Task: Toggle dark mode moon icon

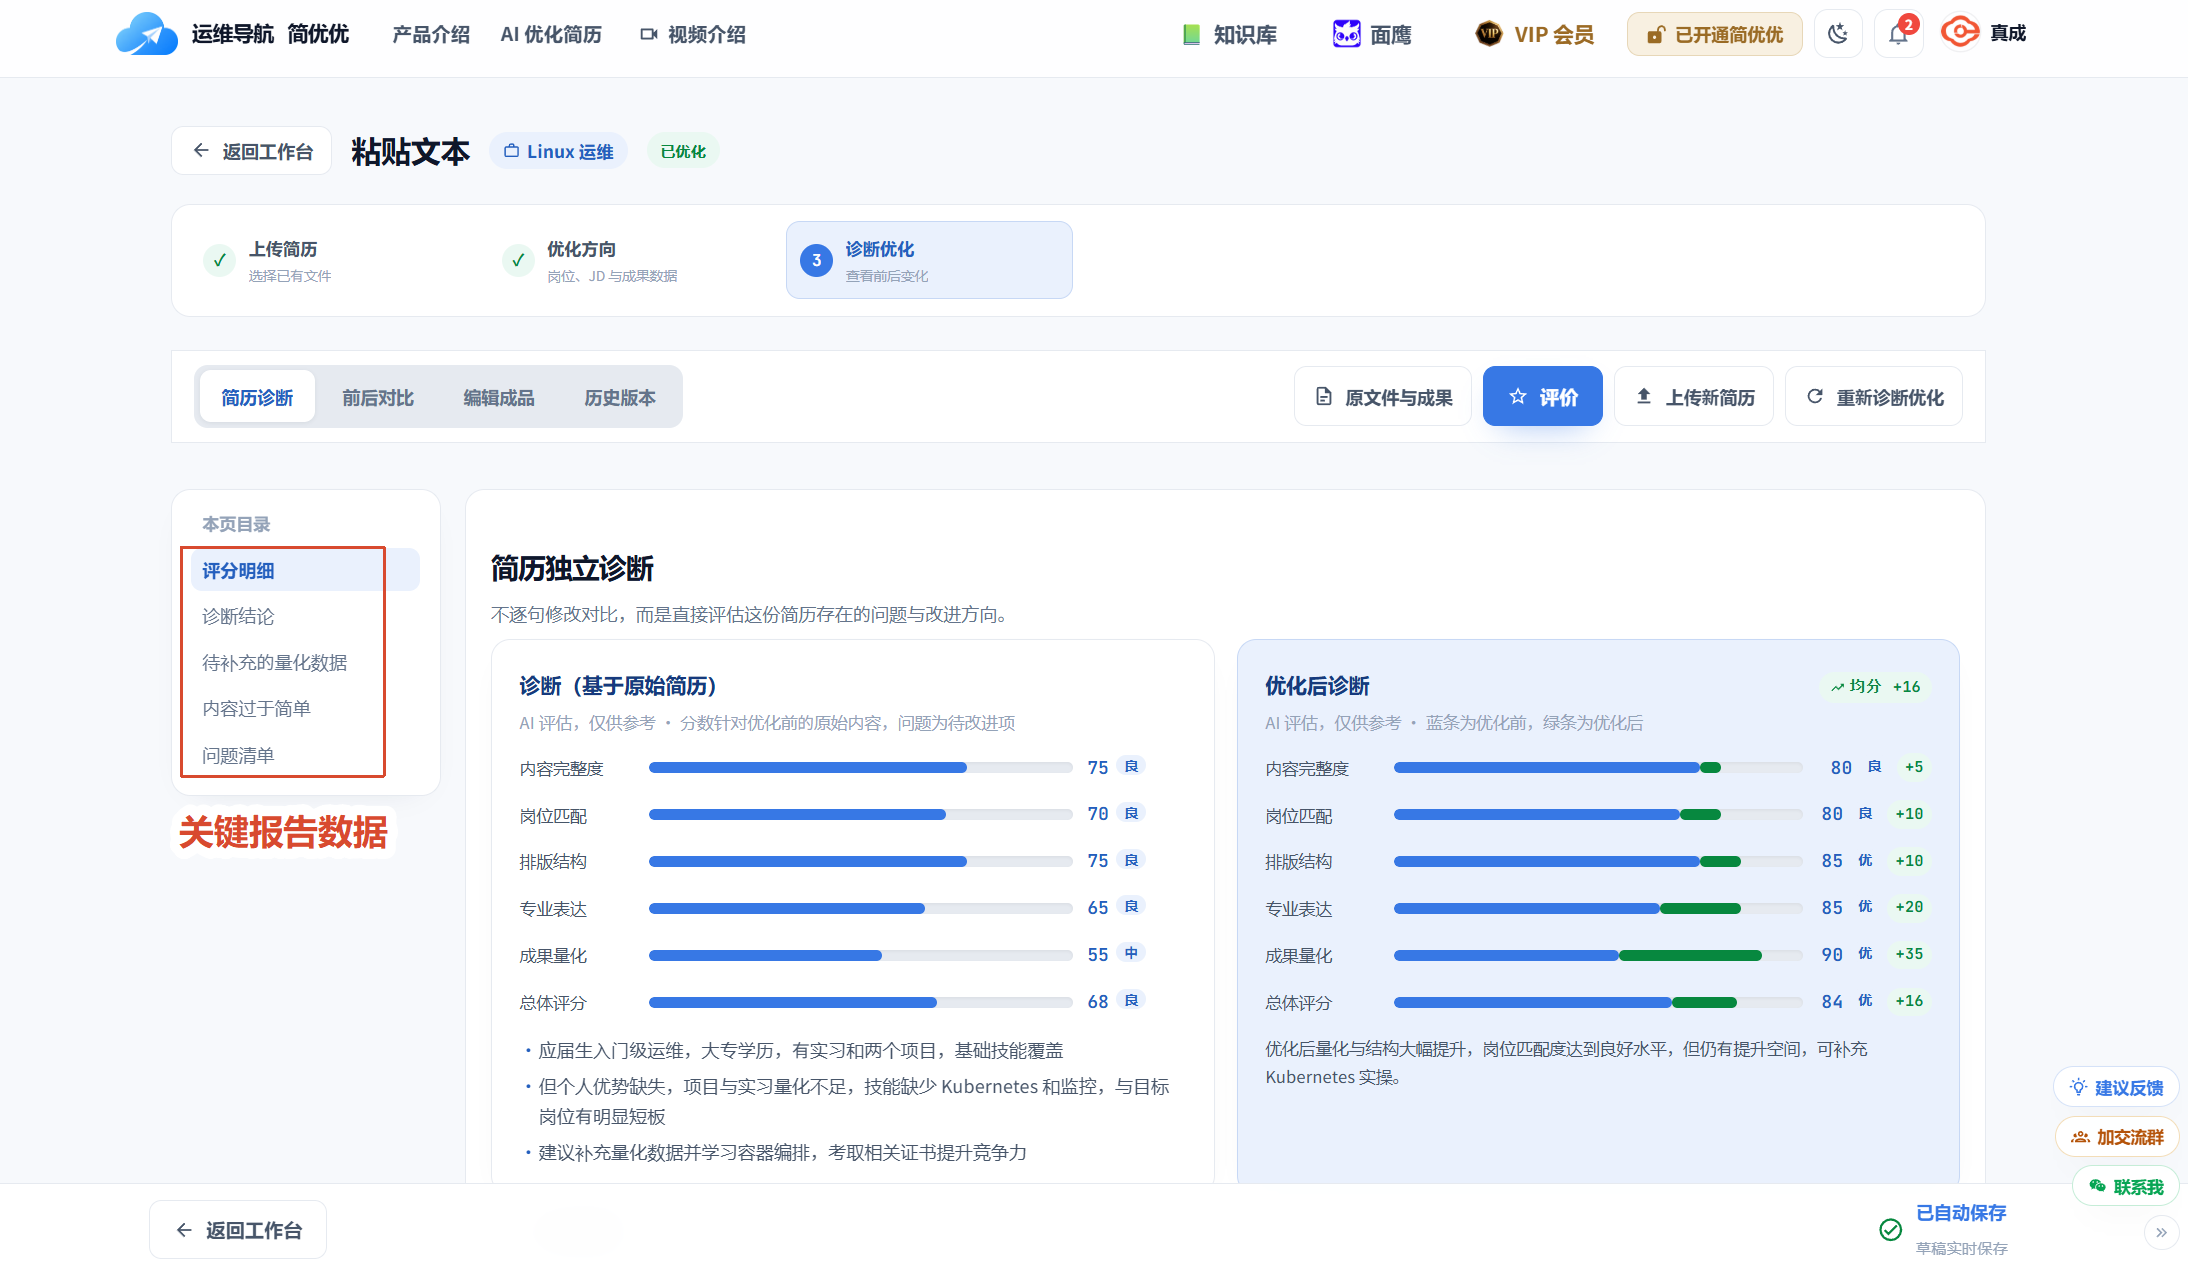Action: [1838, 35]
